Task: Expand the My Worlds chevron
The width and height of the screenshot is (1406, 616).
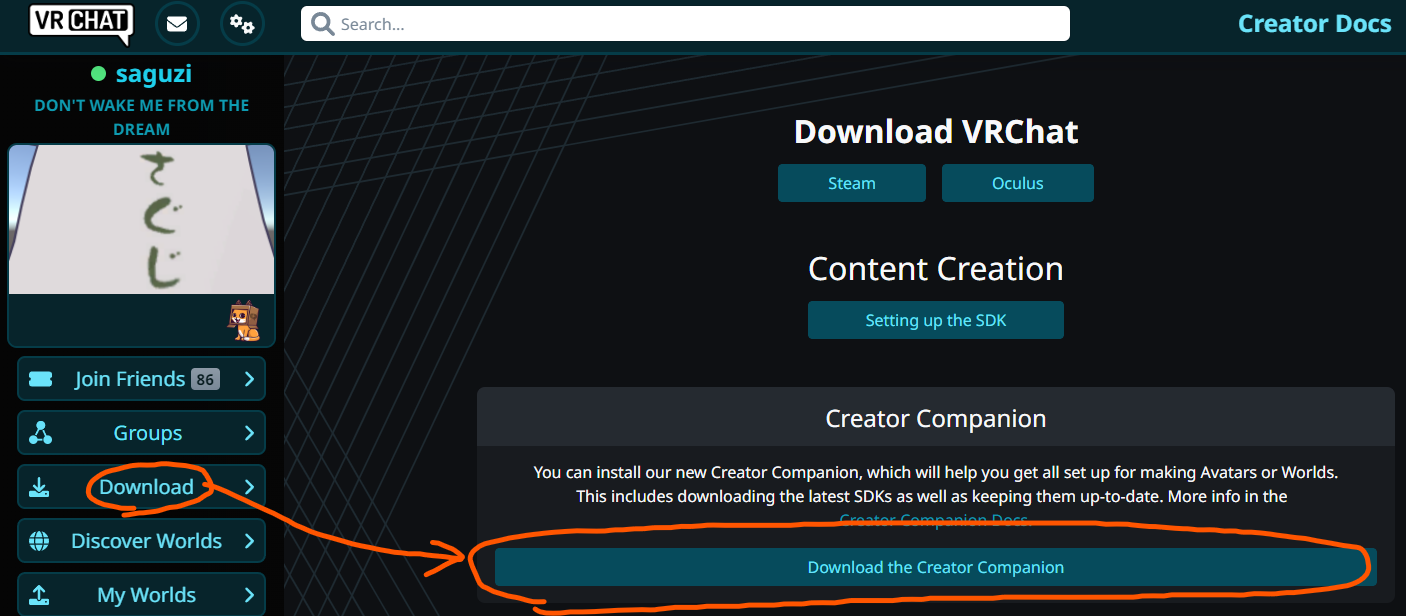Action: point(249,595)
